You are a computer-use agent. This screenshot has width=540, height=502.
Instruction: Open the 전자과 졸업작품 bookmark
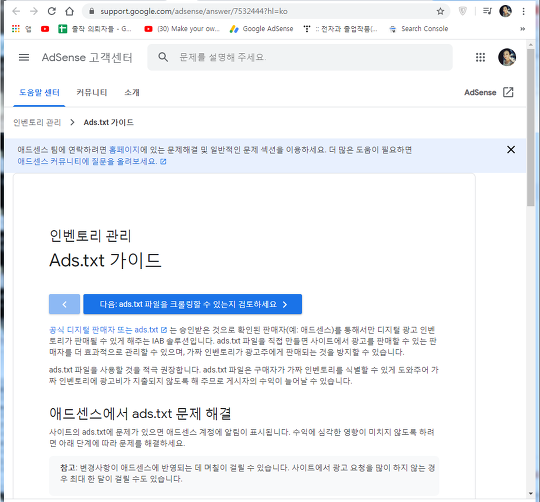[340, 29]
